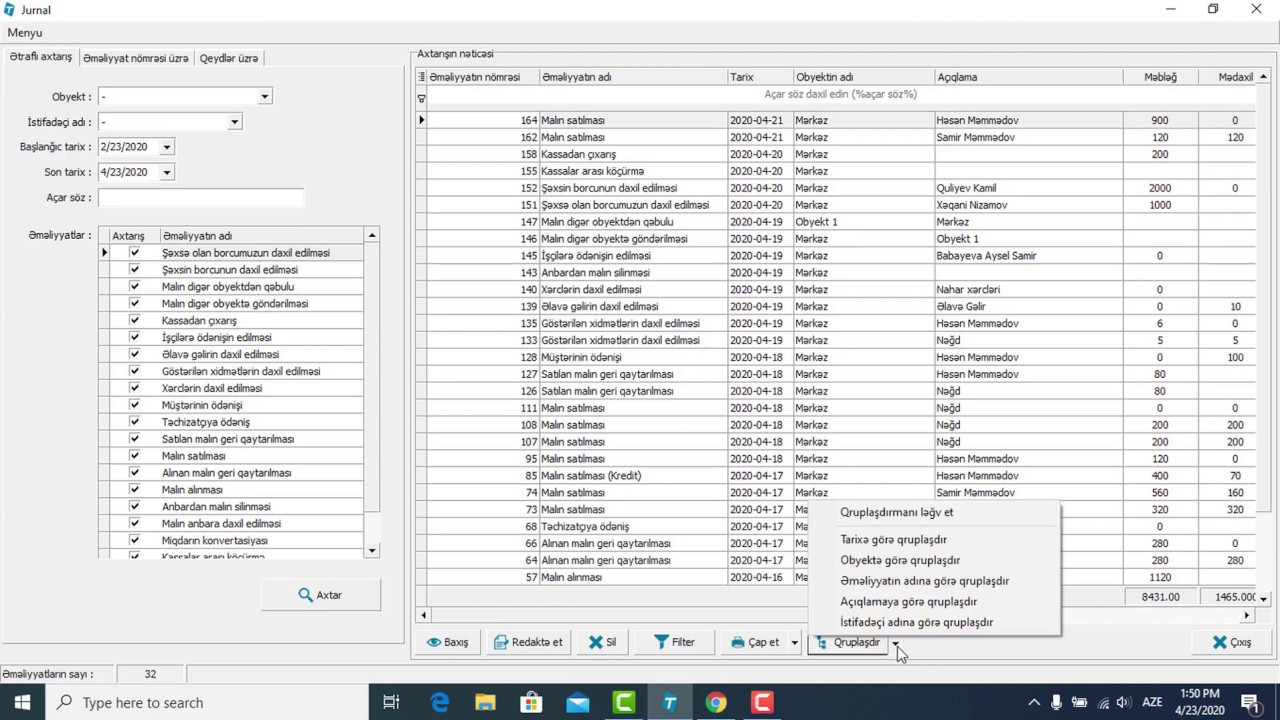Sort by Tarix column header
Viewport: 1280px width, 720px height.
tap(760, 77)
